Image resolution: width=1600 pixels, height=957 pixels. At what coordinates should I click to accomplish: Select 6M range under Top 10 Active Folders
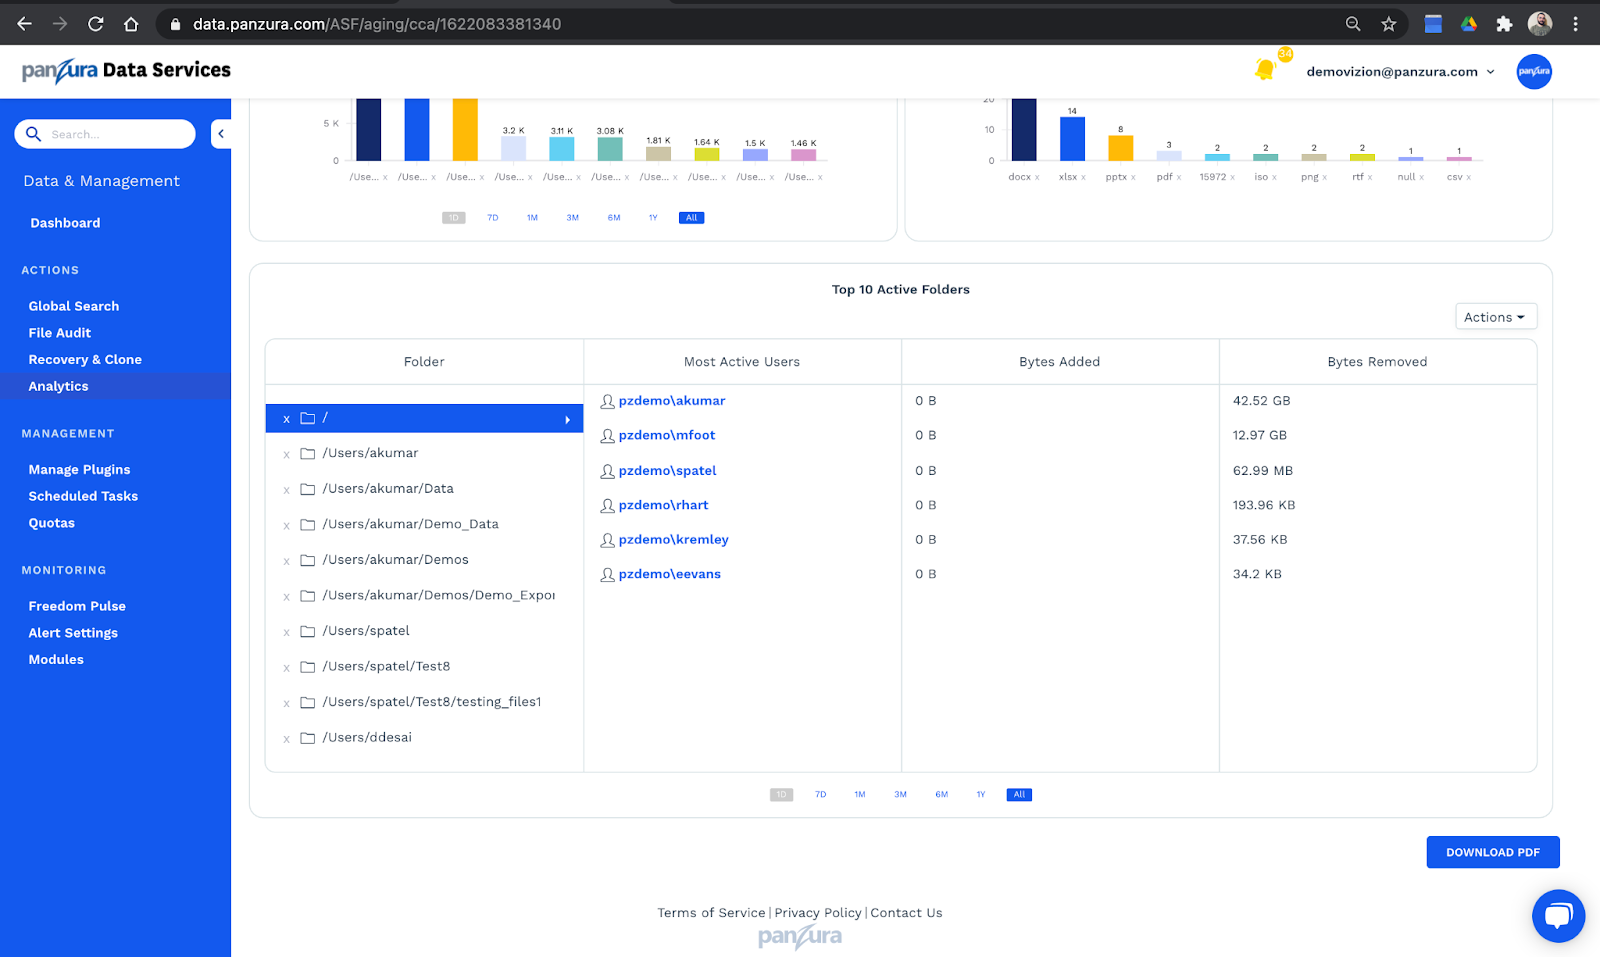point(941,795)
